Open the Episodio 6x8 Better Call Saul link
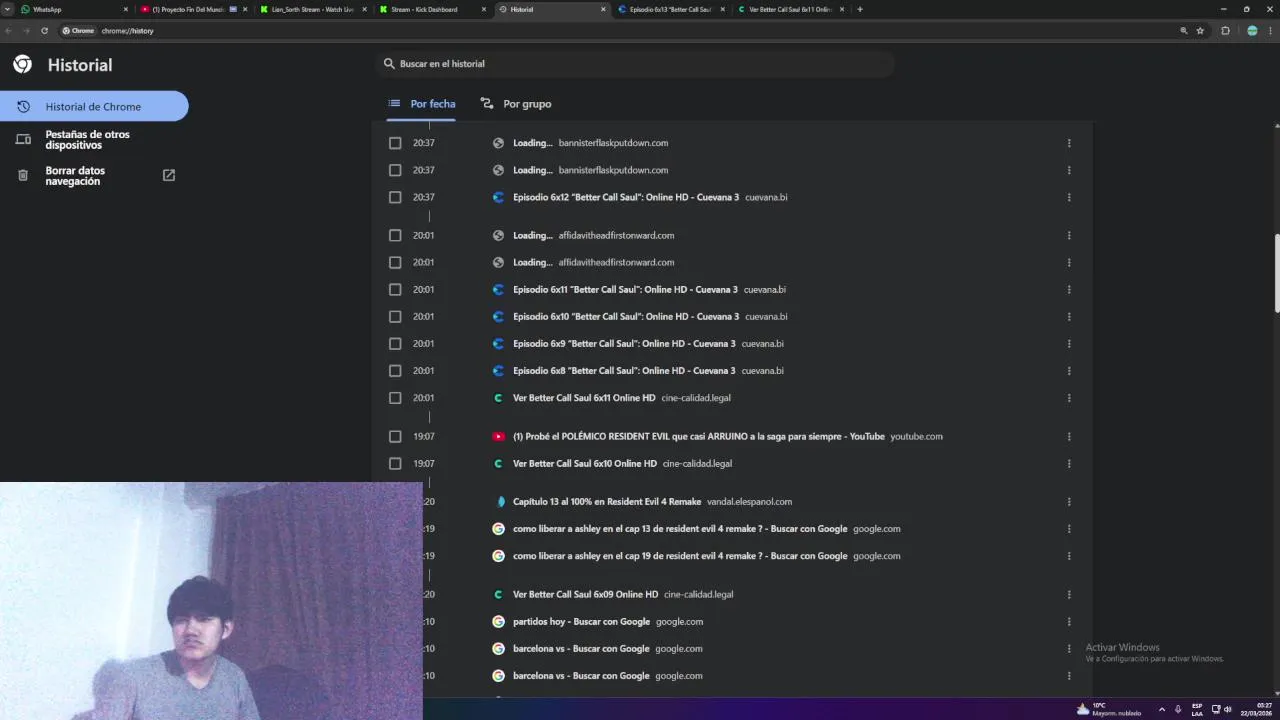 (x=626, y=370)
